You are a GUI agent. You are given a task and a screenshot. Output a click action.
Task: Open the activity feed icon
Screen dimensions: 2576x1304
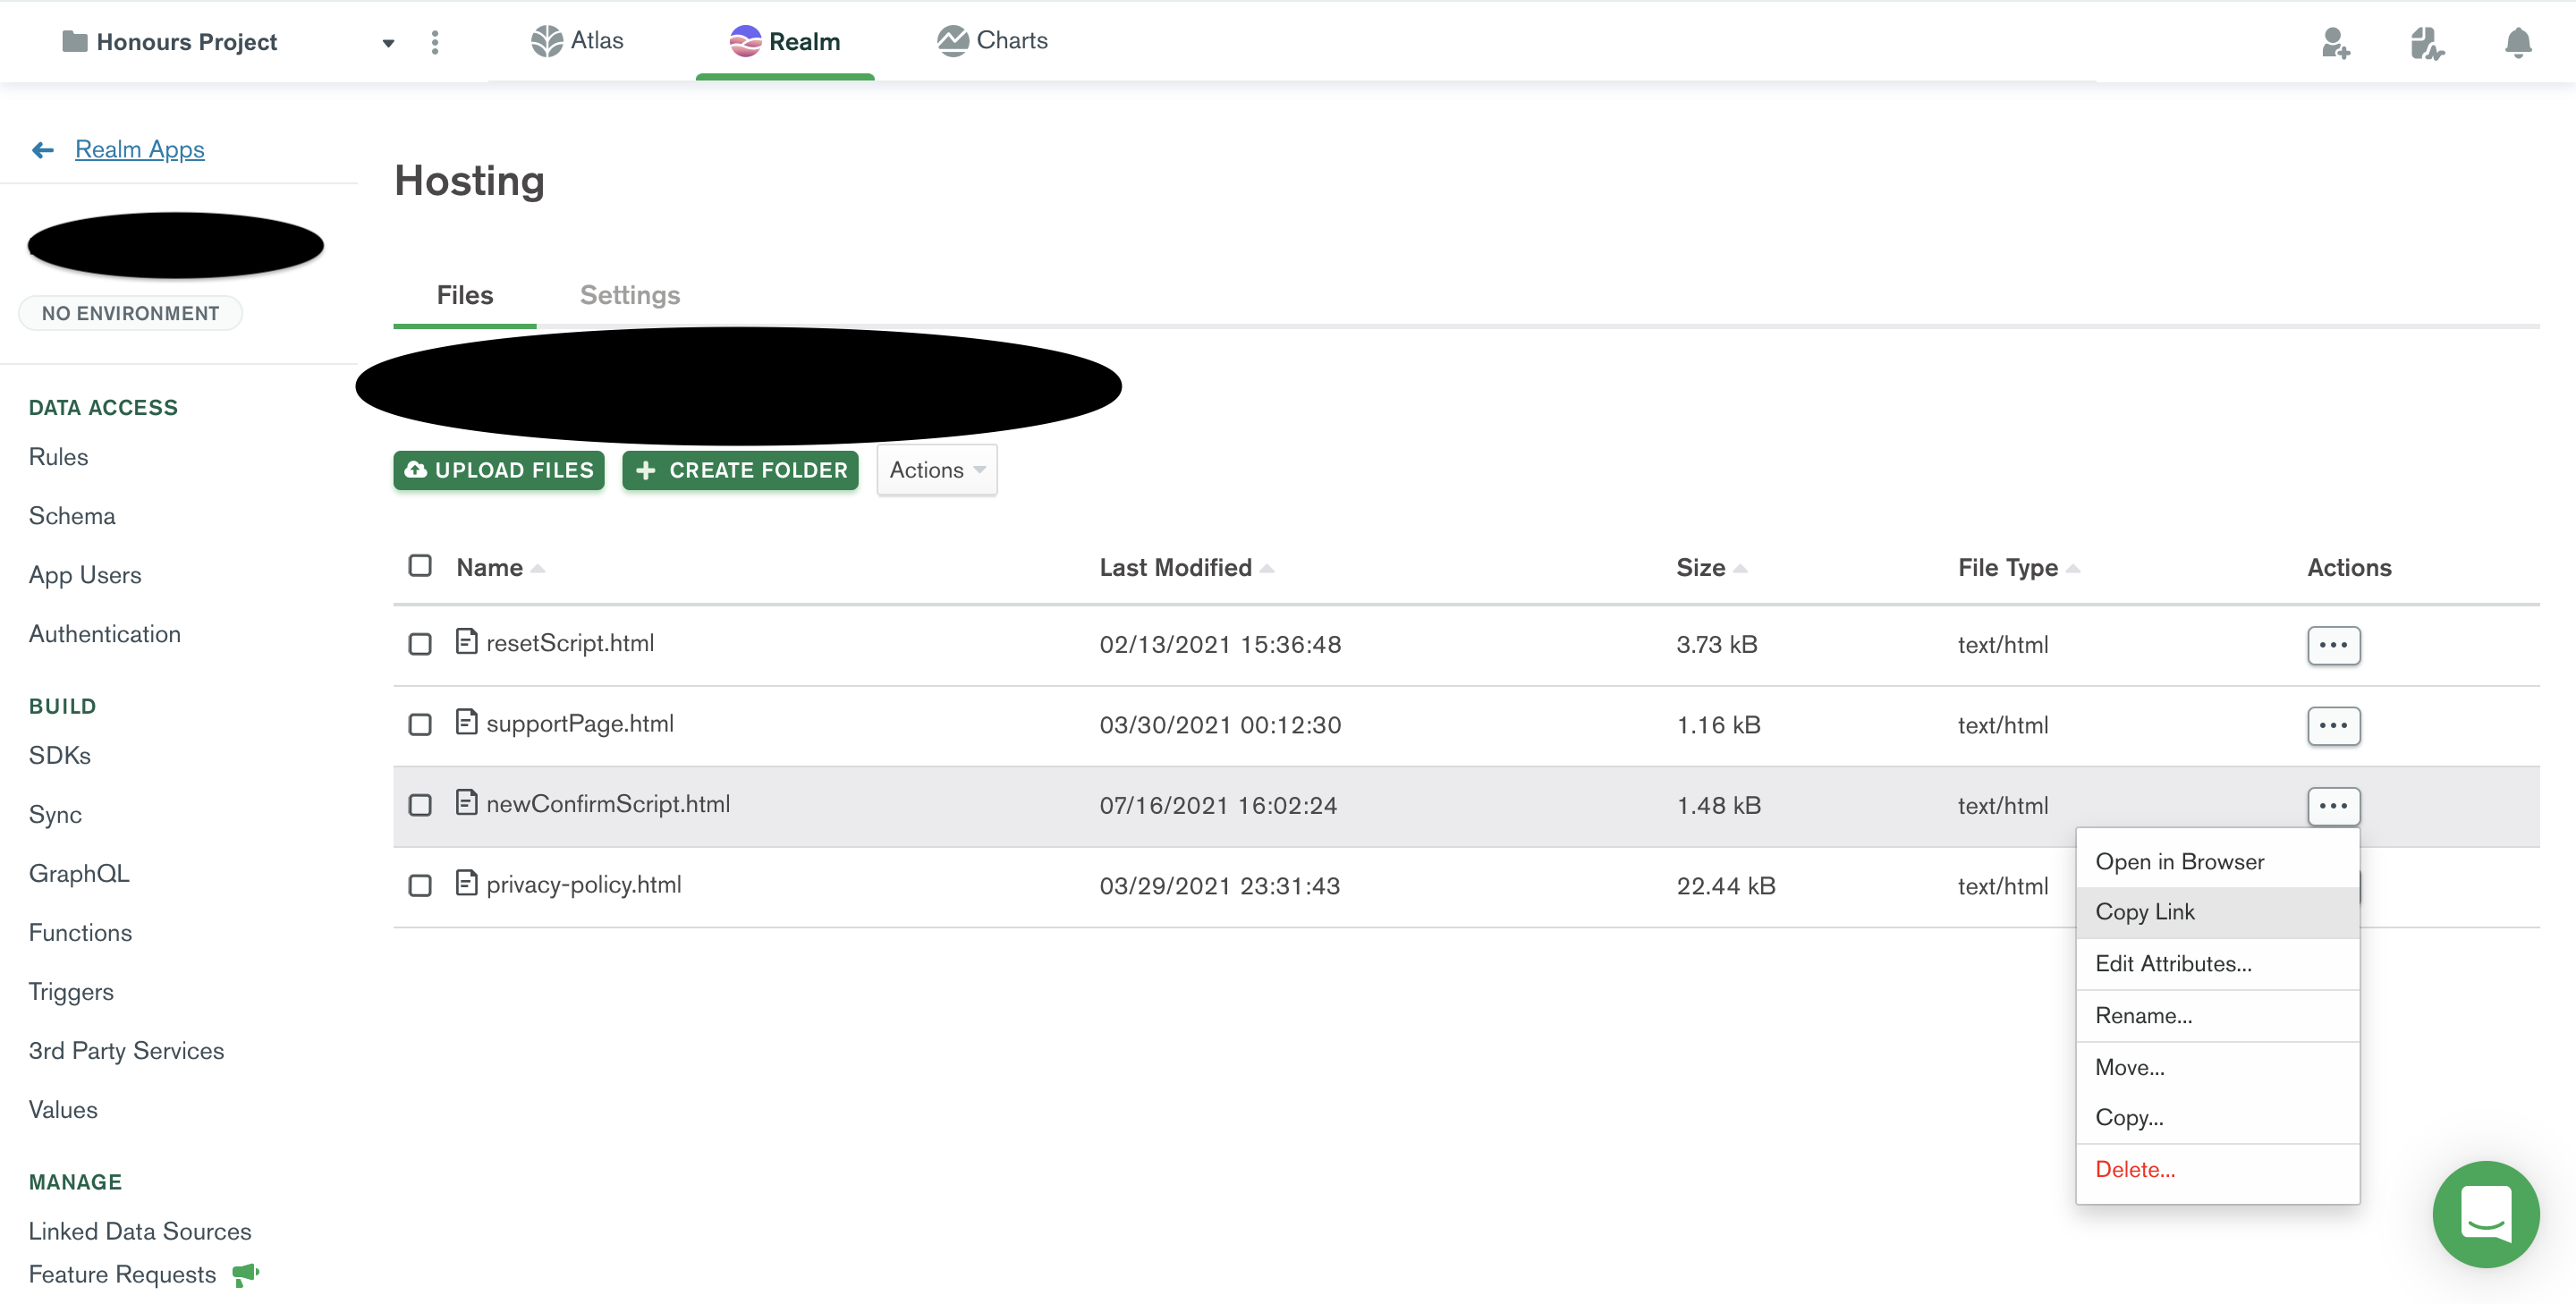click(2426, 43)
